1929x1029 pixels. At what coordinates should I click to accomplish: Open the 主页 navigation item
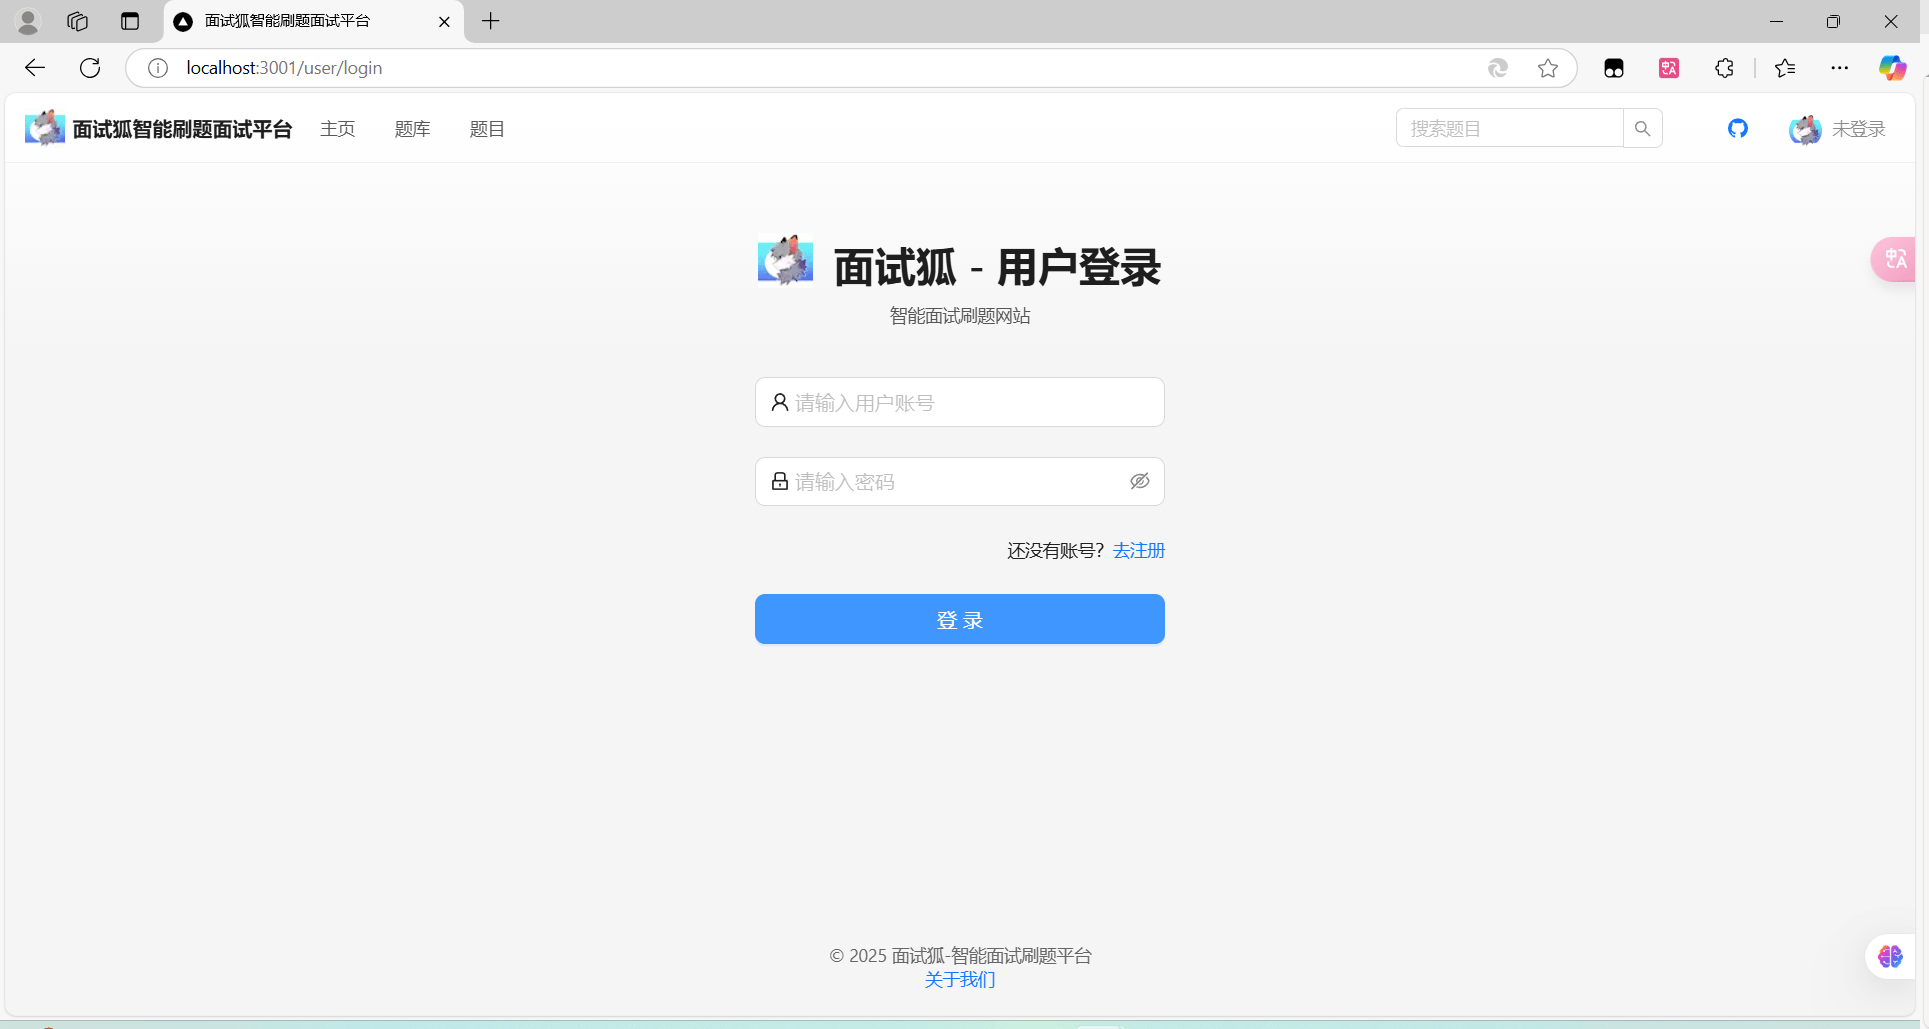[x=338, y=129]
